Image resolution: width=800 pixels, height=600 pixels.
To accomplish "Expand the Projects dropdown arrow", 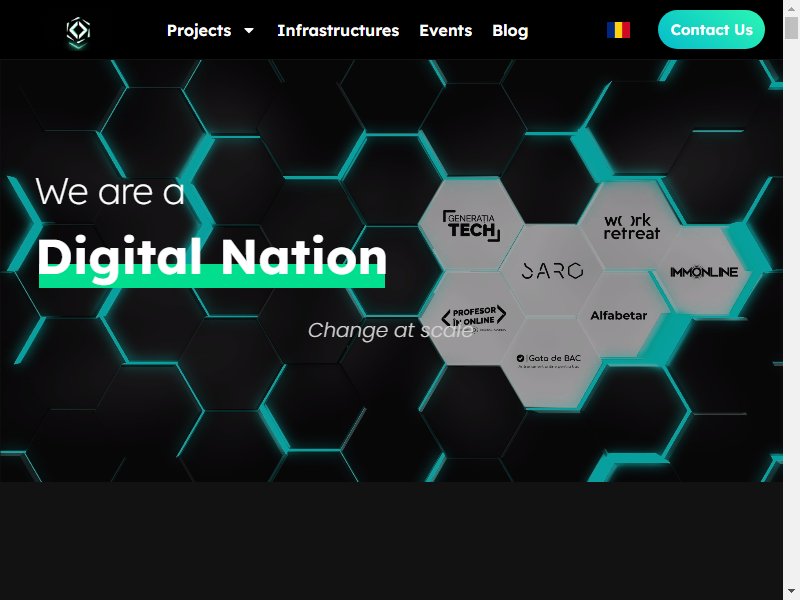I will (x=249, y=31).
